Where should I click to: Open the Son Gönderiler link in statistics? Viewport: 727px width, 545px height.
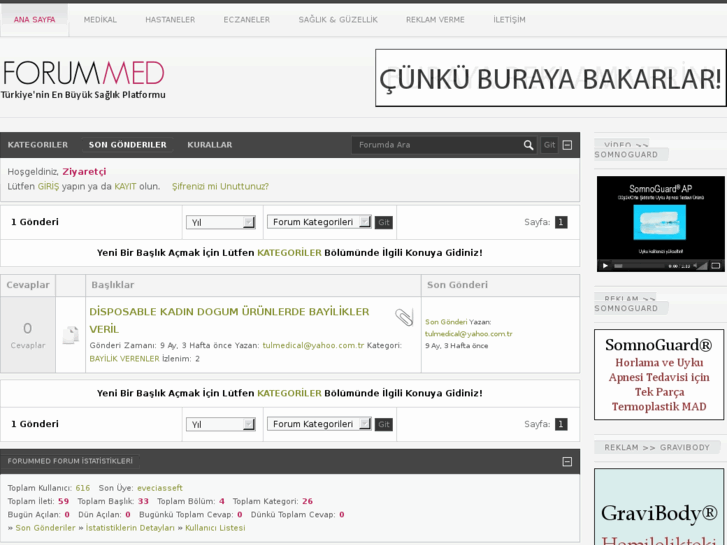coord(45,528)
